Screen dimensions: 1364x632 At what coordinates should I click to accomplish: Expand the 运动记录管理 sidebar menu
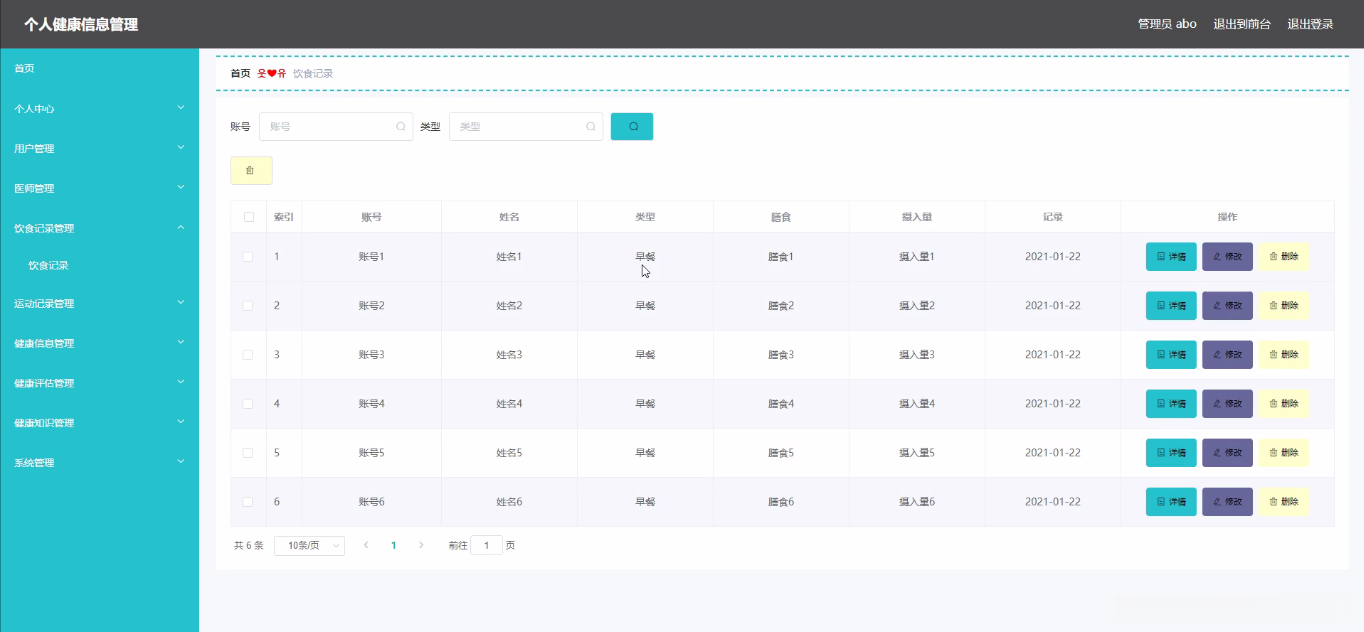[99, 303]
